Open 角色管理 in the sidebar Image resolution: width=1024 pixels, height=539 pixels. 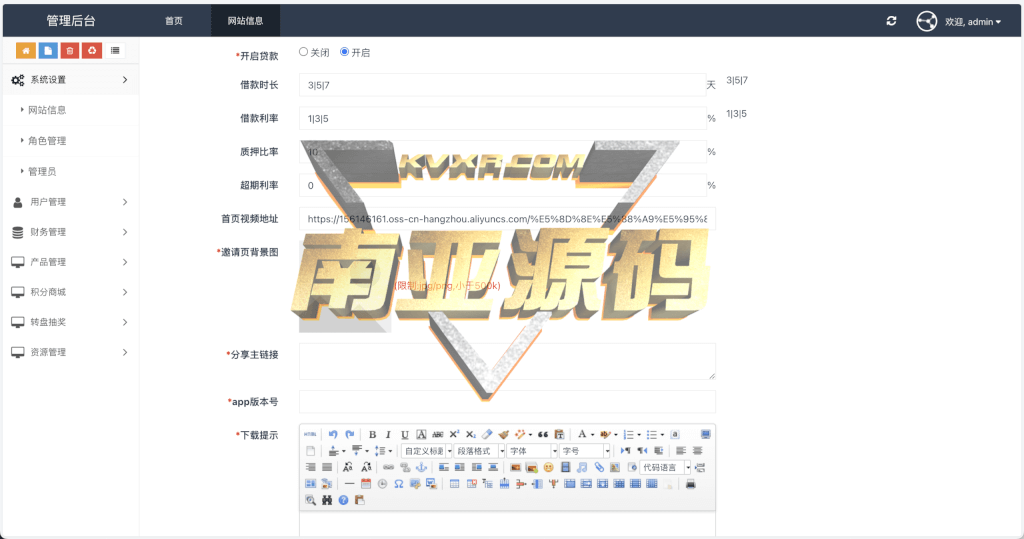click(x=47, y=140)
